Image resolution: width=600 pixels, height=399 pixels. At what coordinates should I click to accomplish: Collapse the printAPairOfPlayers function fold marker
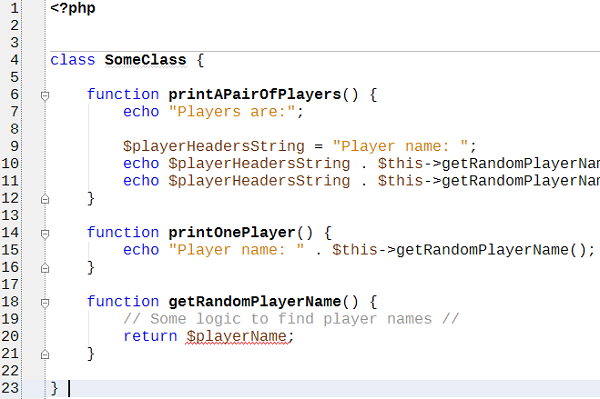[x=45, y=95]
